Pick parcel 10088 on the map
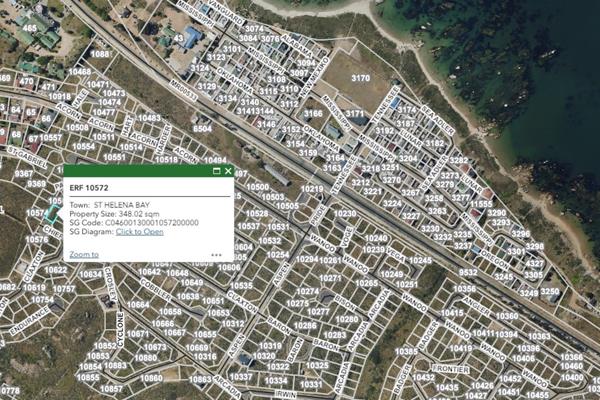The height and width of the screenshot is (400, 600). pyautogui.click(x=100, y=53)
